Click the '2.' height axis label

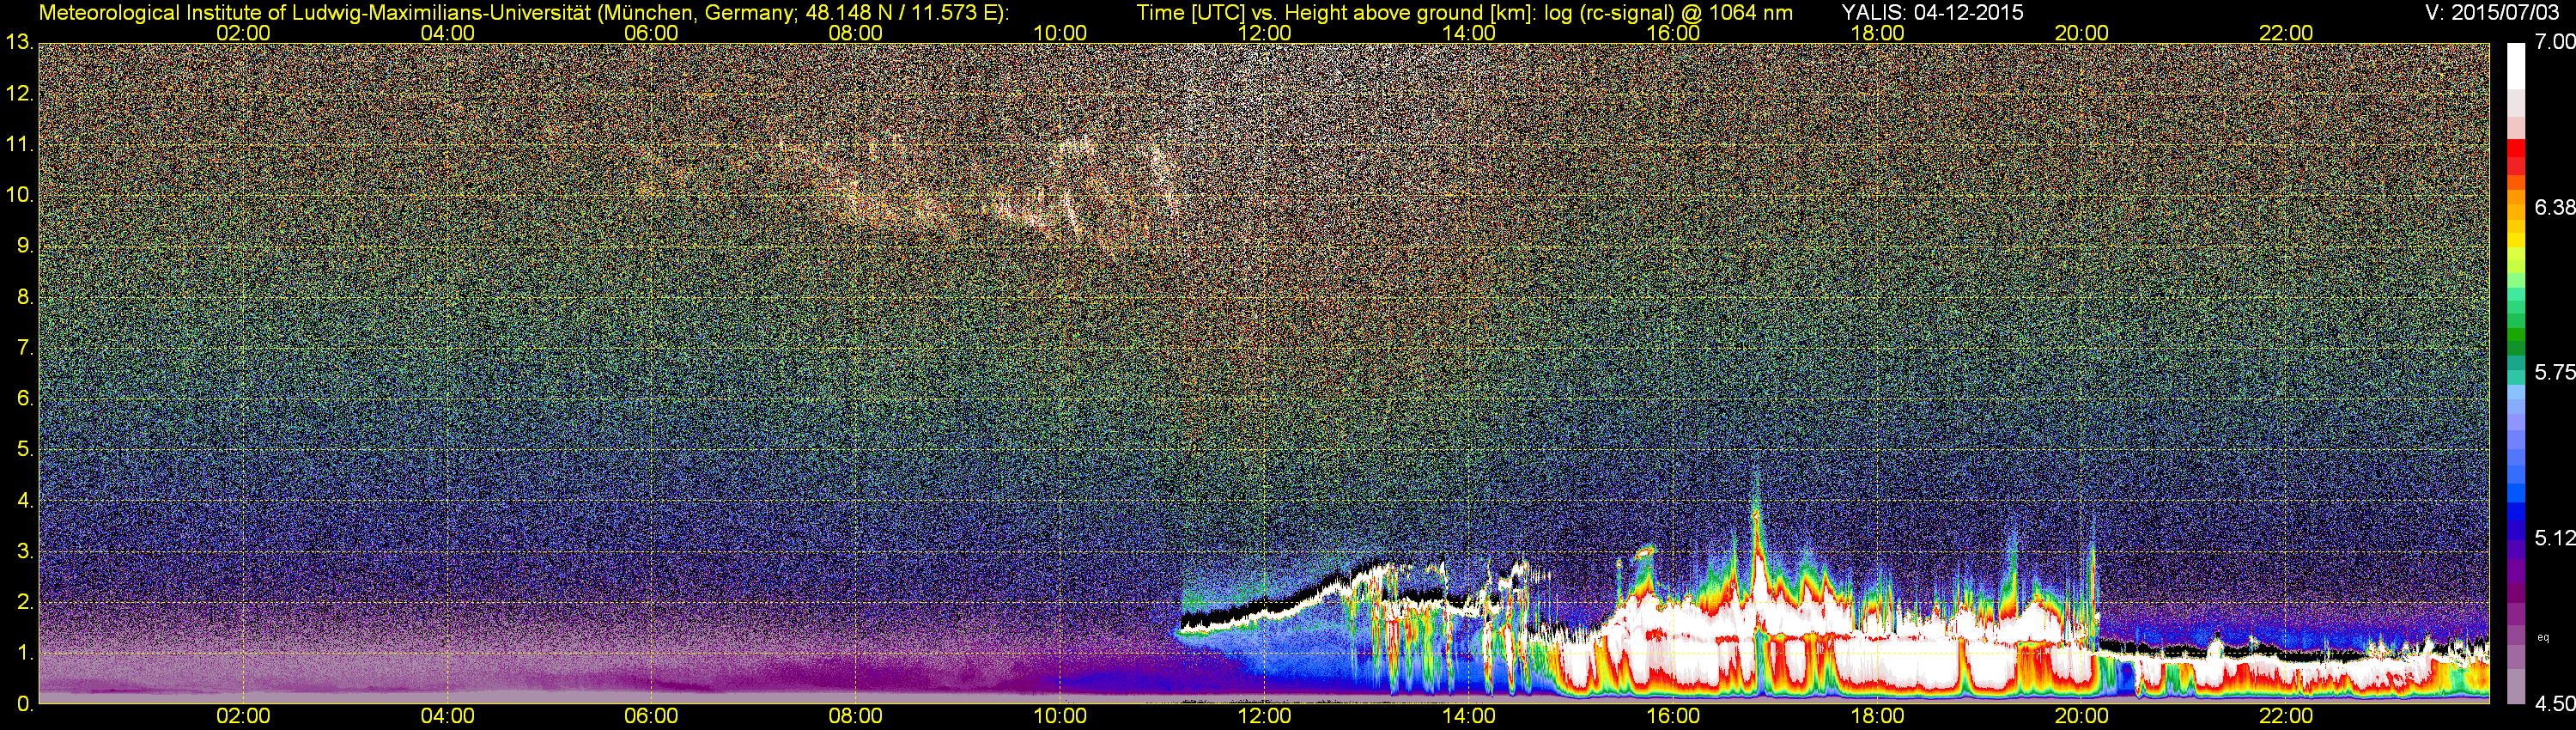25,602
